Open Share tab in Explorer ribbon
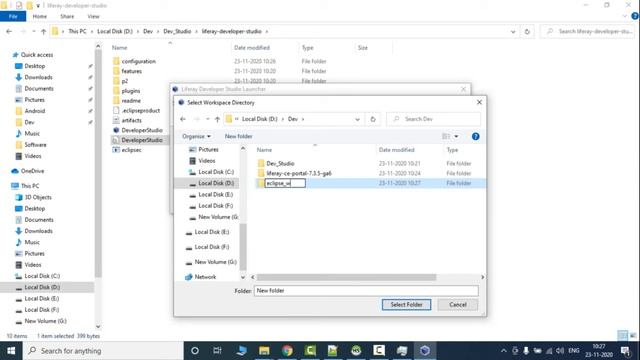 point(67,16)
